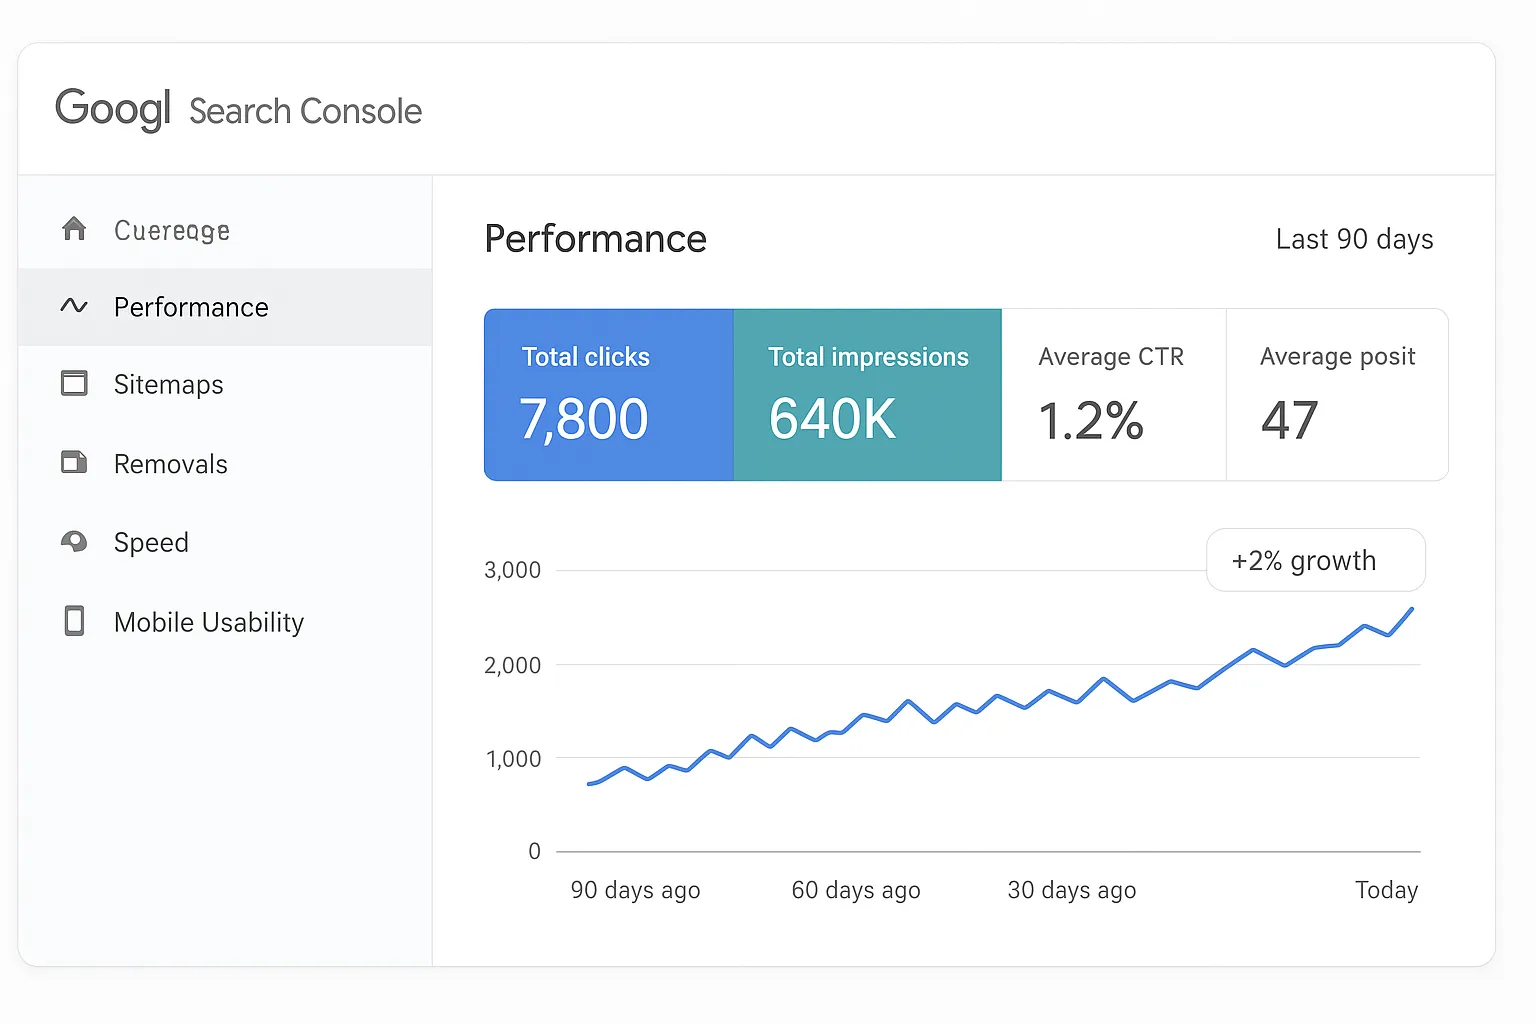1536x1024 pixels.
Task: Open the Mobile Usability section
Action: [209, 621]
